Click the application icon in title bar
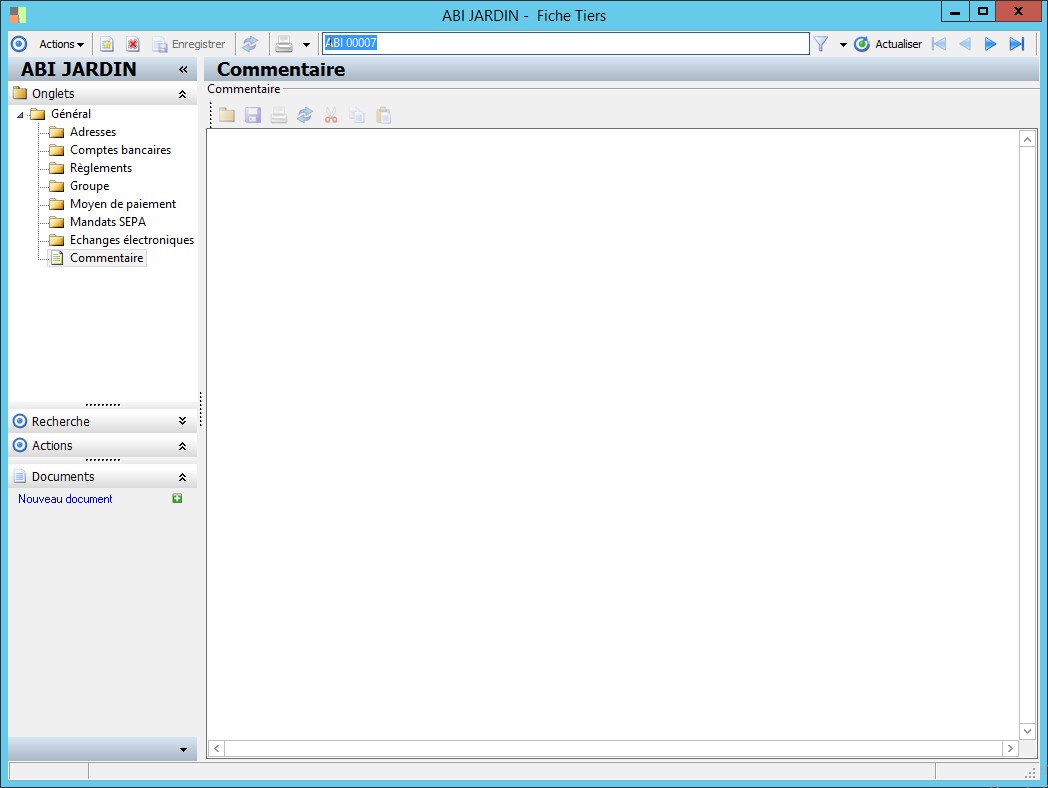Screen dimensions: 1048x788 pyautogui.click(x=18, y=15)
